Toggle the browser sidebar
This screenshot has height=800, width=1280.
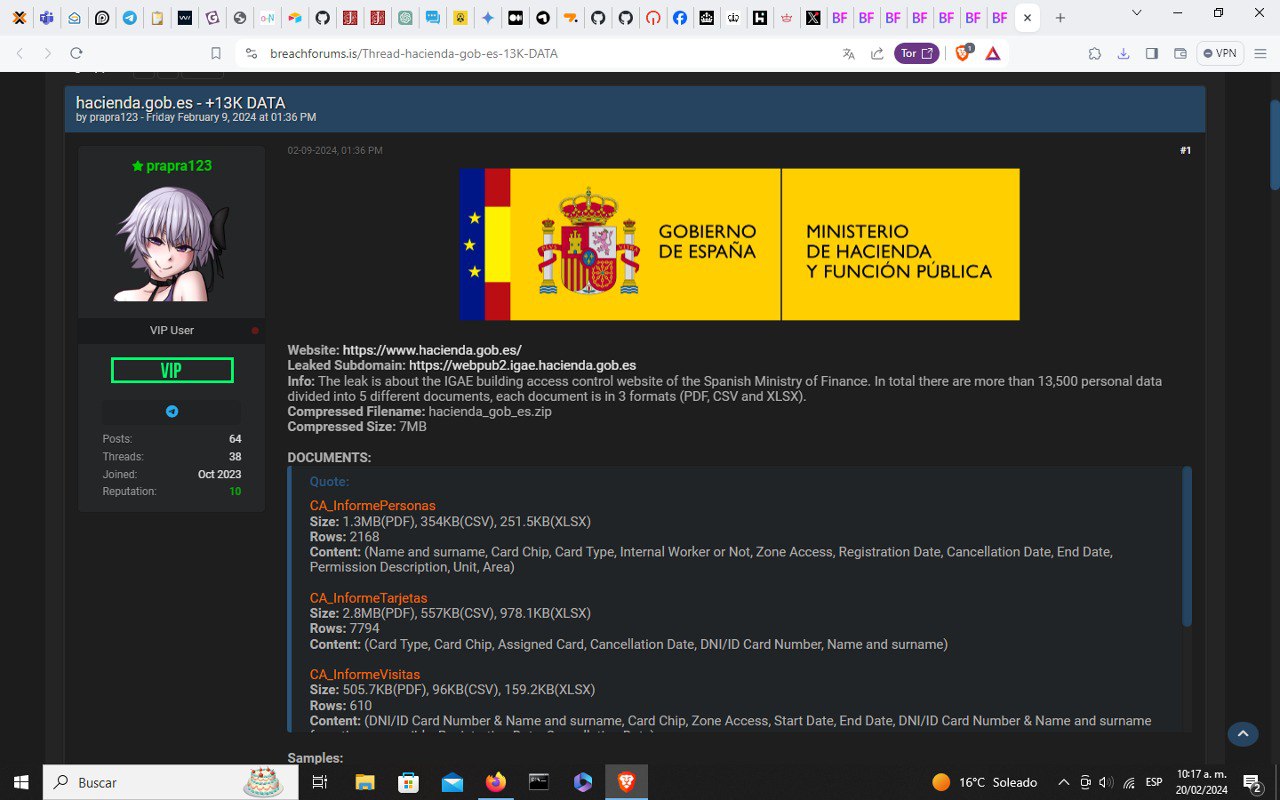tap(1151, 53)
